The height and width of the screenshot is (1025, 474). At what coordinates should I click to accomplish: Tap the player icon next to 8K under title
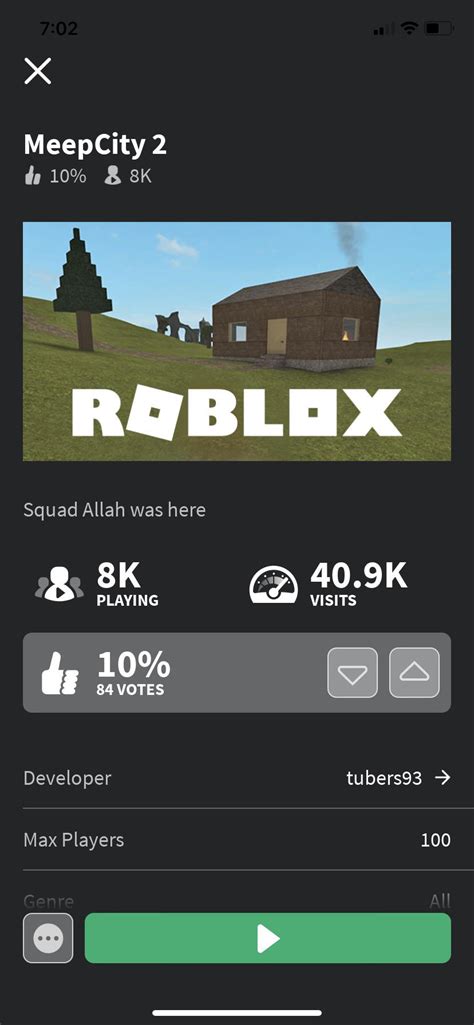[x=112, y=176]
